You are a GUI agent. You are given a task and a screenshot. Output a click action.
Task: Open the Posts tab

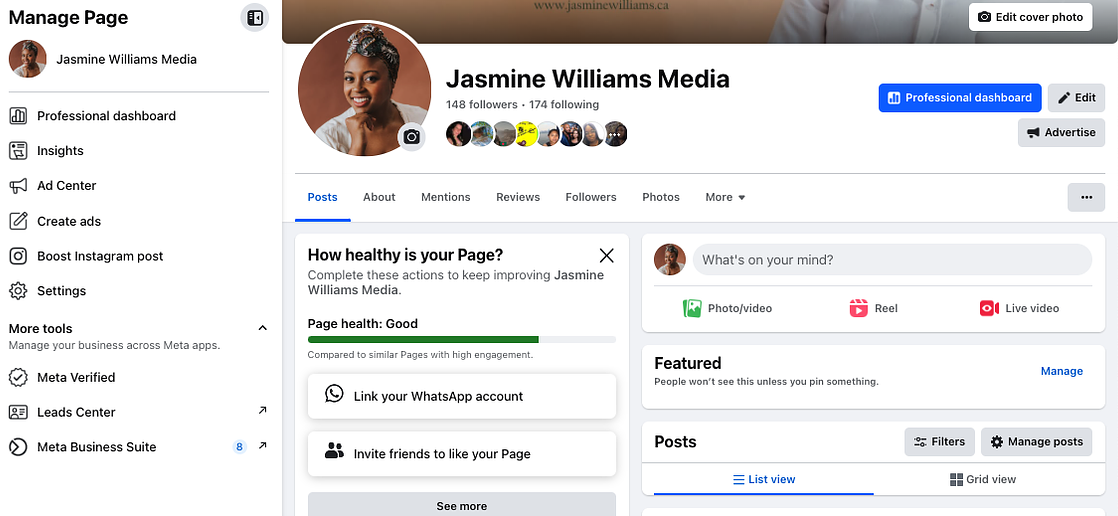pyautogui.click(x=322, y=197)
